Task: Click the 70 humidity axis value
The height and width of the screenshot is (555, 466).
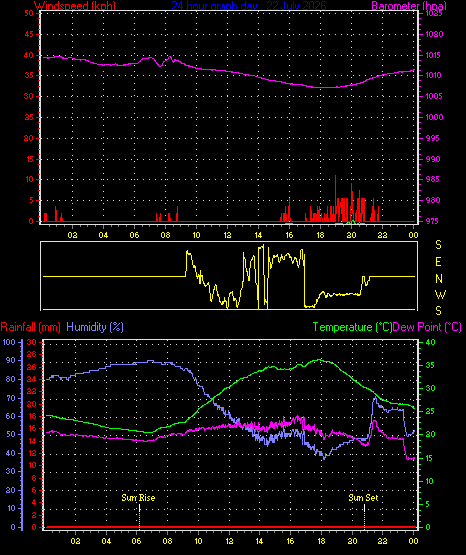Action: [x=11, y=398]
